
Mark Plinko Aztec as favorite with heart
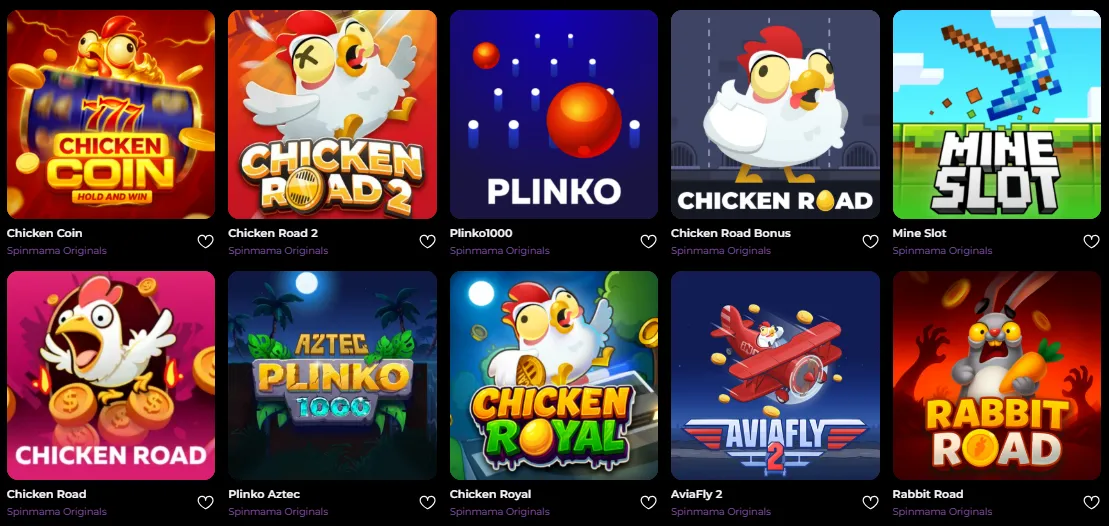click(427, 503)
